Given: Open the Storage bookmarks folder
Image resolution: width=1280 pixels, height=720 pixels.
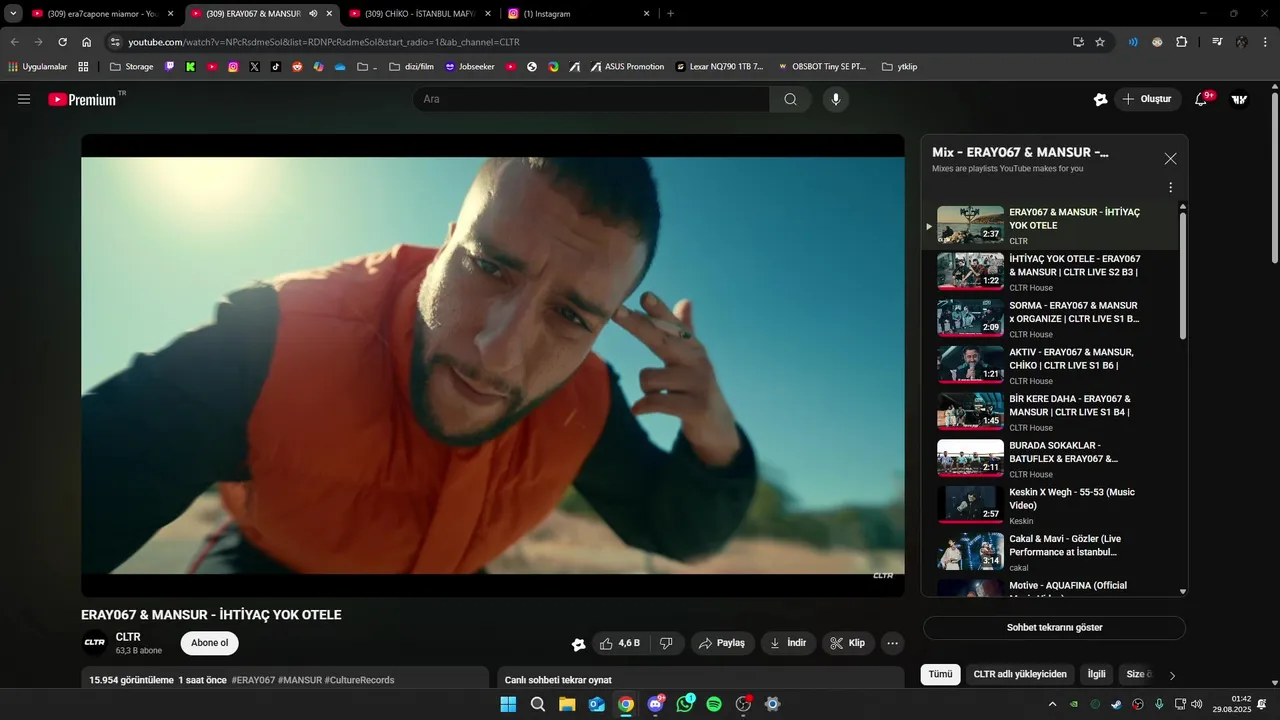Looking at the screenshot, I should pos(132,67).
